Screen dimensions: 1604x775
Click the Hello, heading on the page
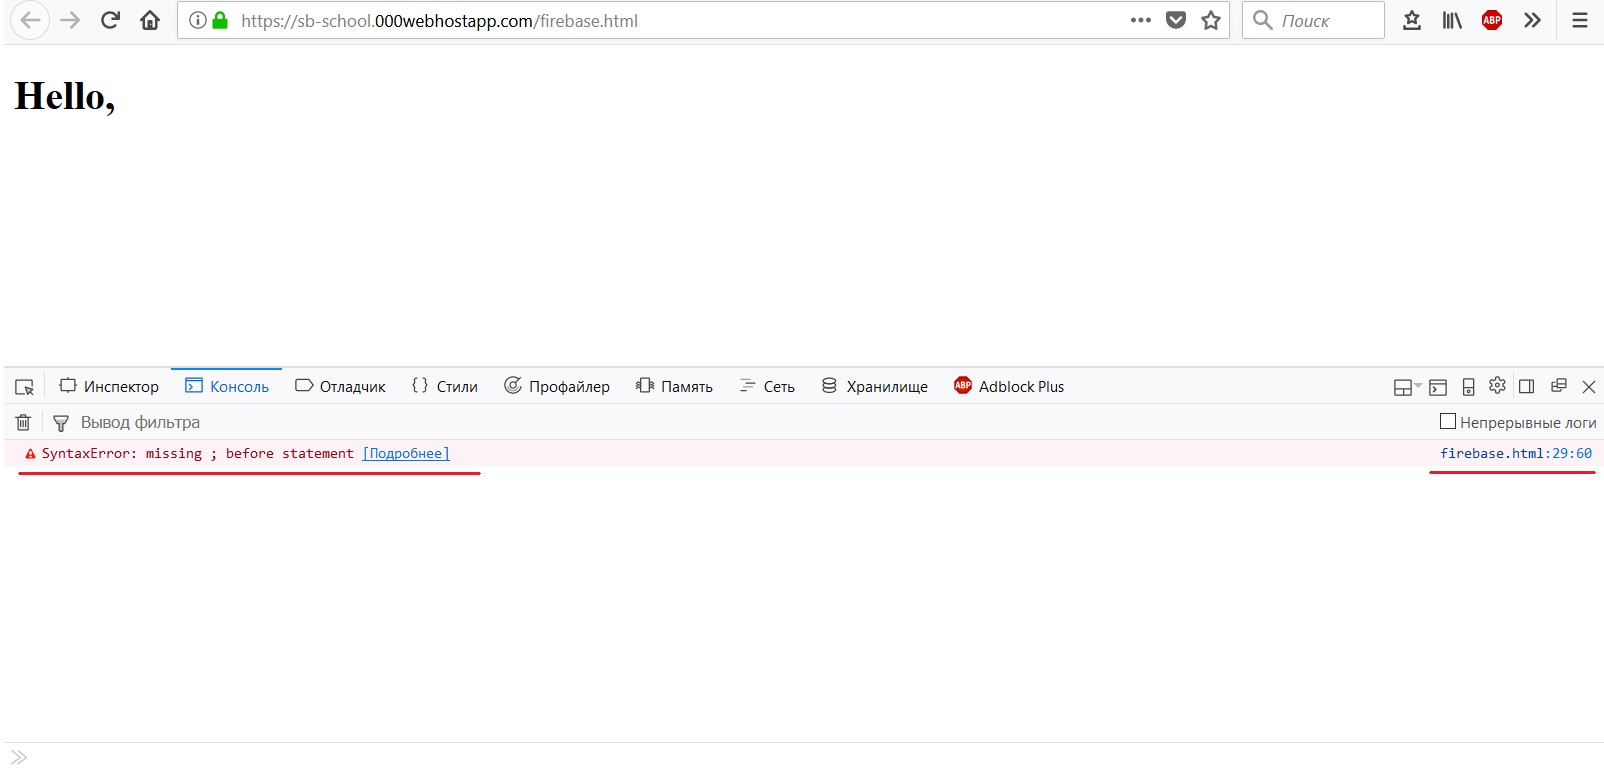tap(65, 96)
